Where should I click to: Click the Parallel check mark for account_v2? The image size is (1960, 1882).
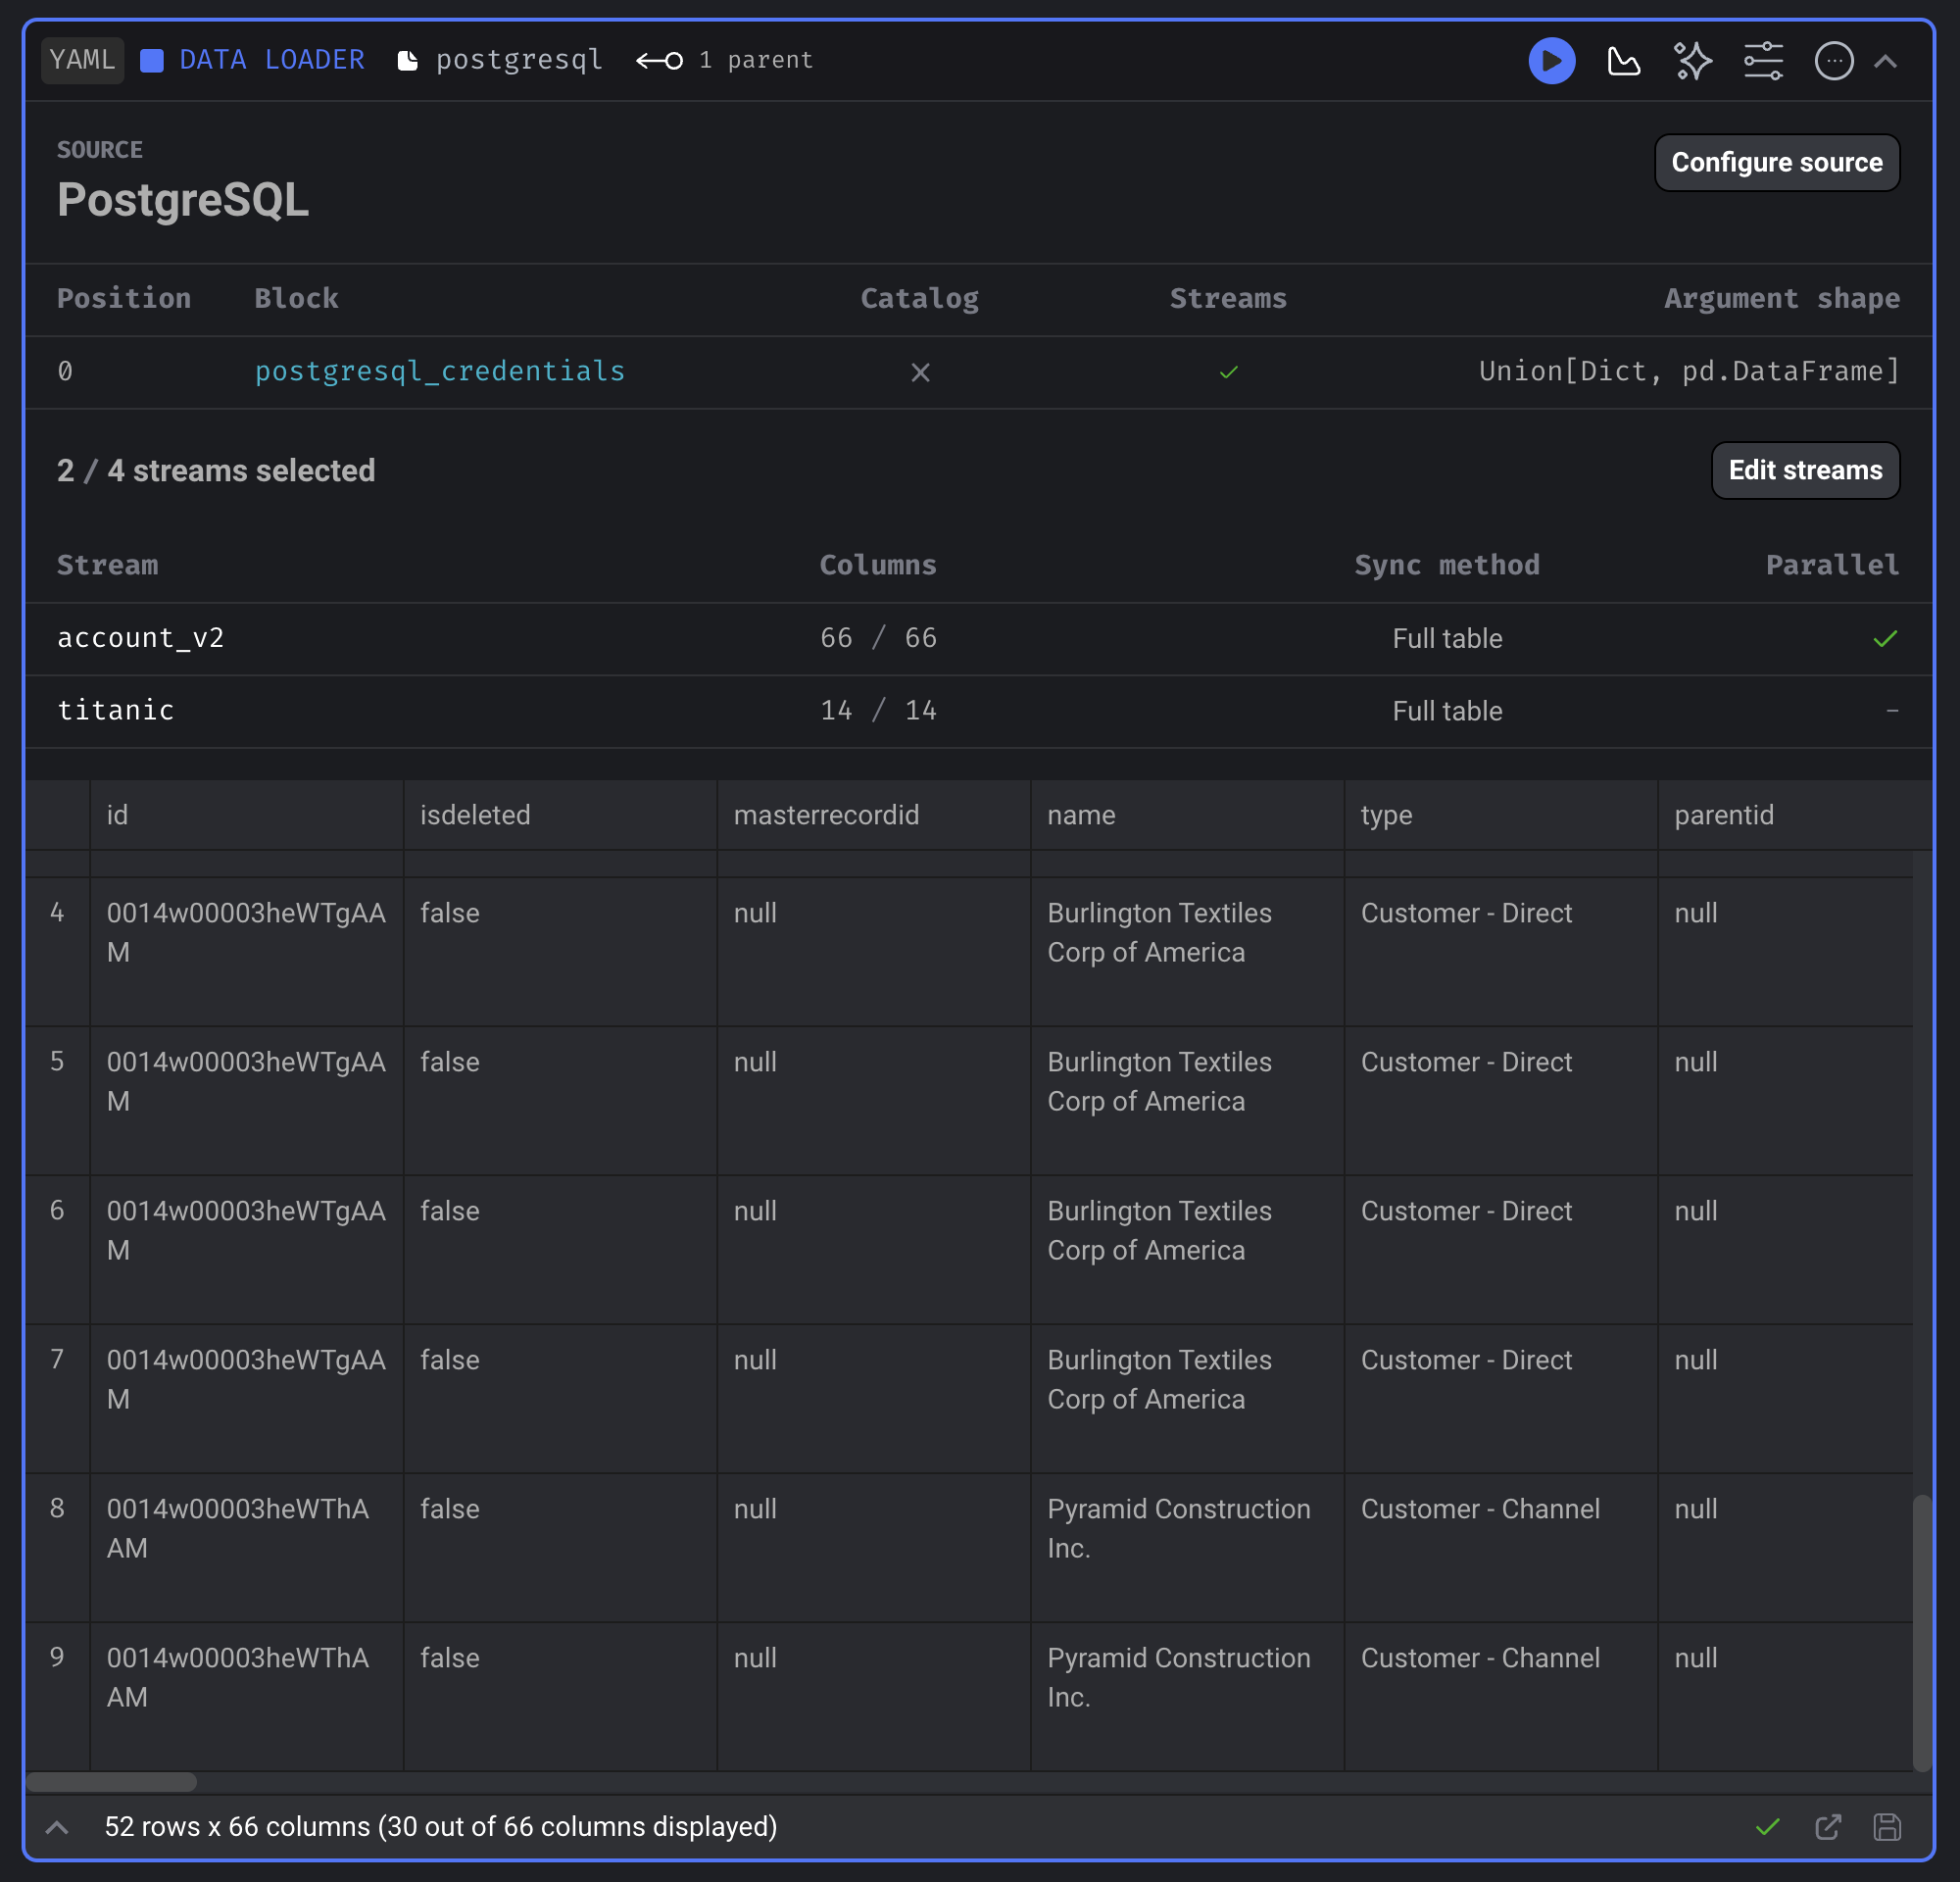tap(1884, 638)
